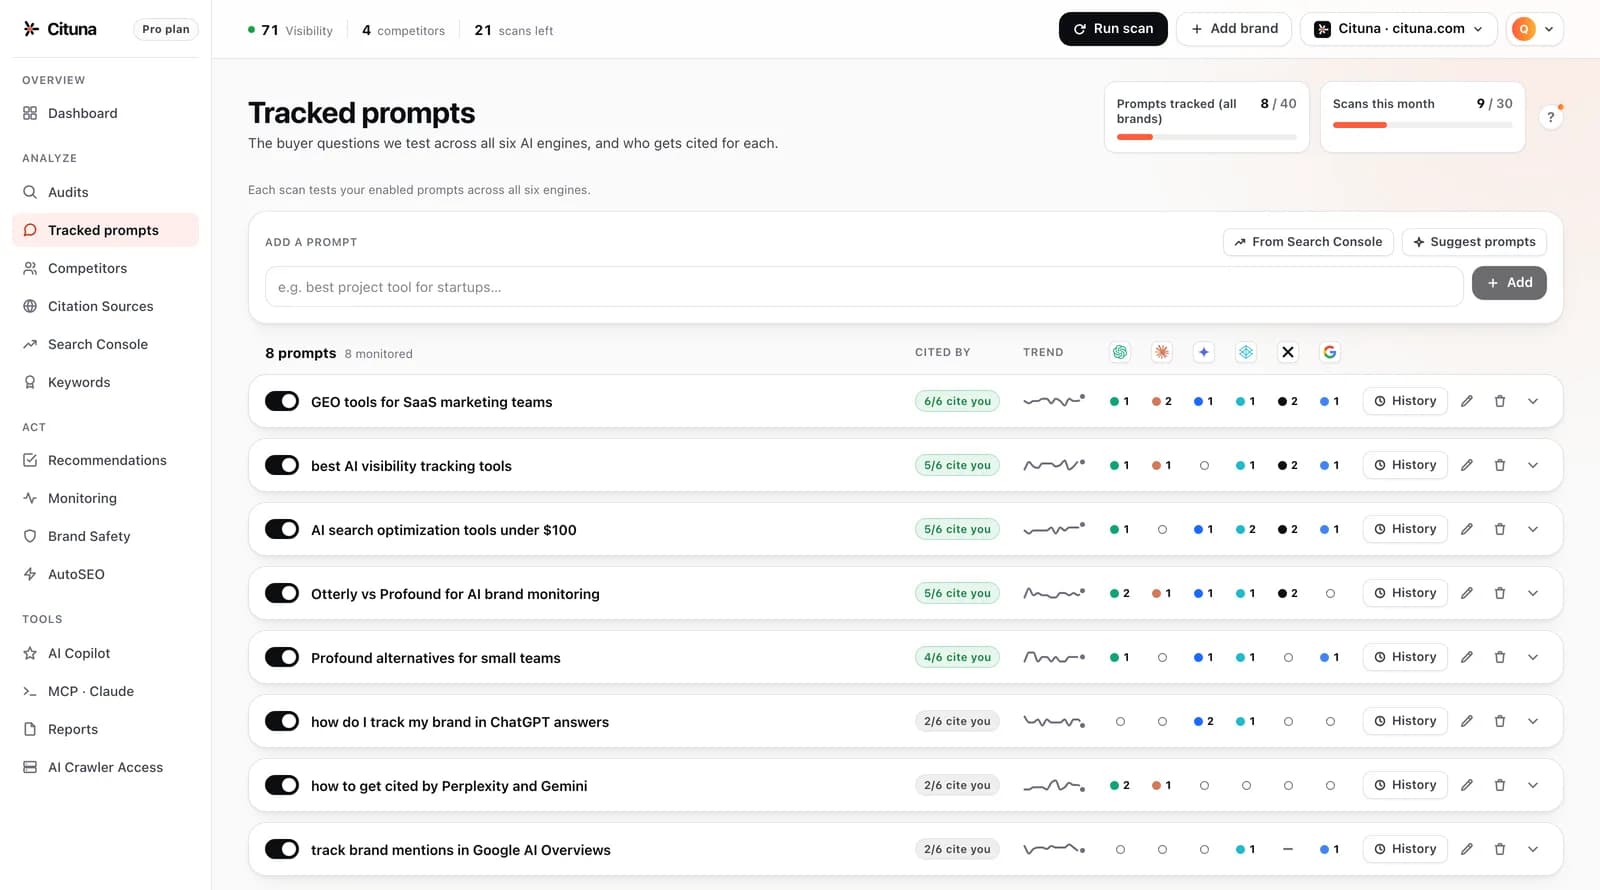Click the X (Grok) engine column icon
1600x890 pixels.
1288,352
